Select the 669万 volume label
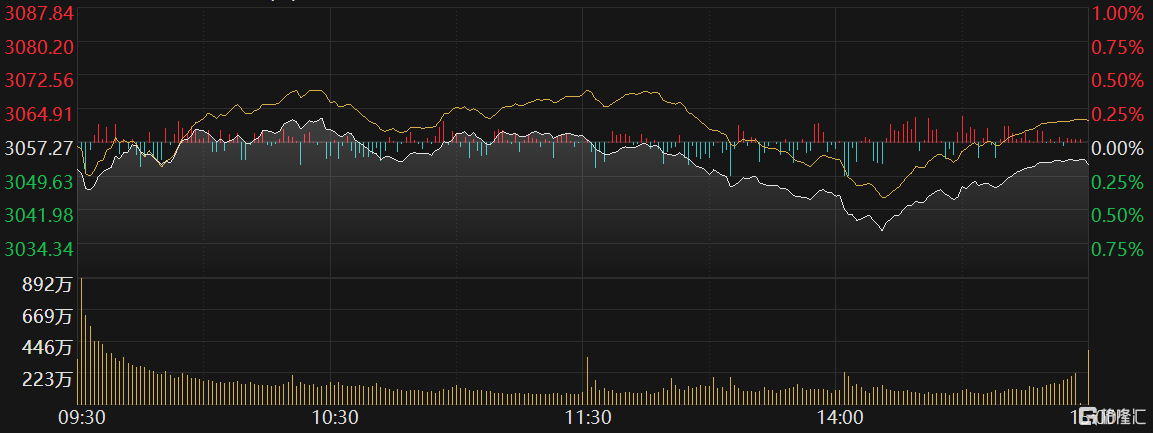Viewport: 1153px width, 433px height. tap(48, 317)
